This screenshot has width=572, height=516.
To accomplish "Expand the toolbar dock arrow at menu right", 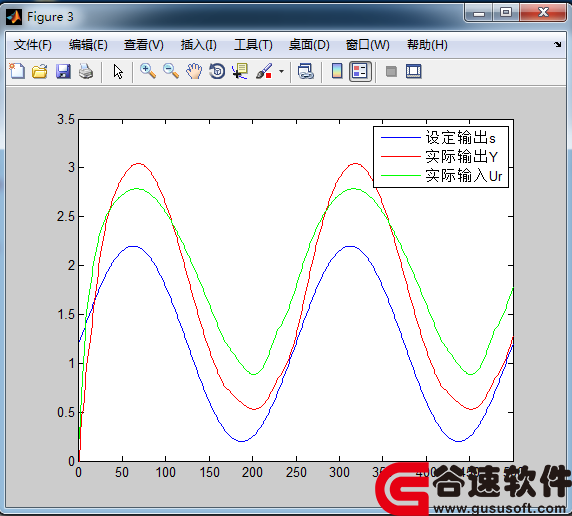I will (557, 45).
